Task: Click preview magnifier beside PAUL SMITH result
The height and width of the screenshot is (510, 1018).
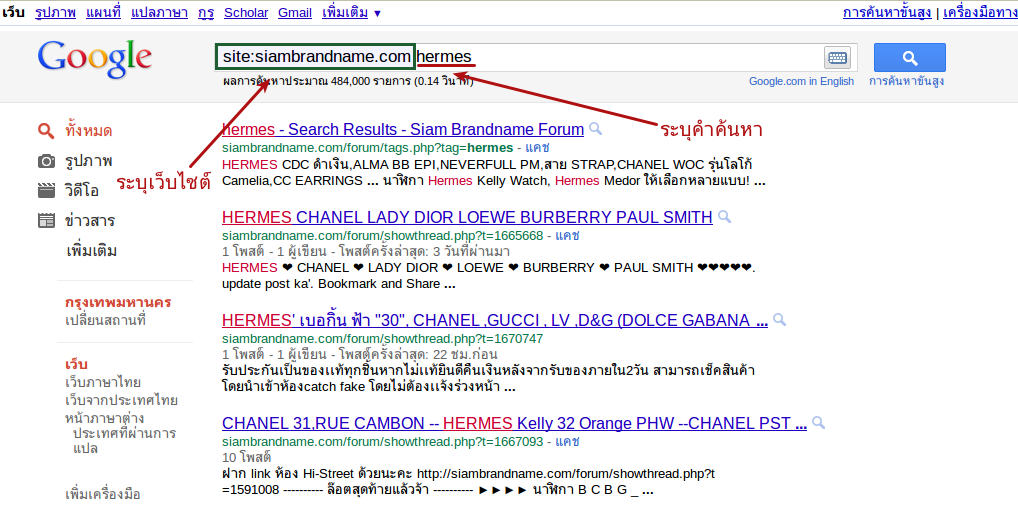Action: point(724,217)
